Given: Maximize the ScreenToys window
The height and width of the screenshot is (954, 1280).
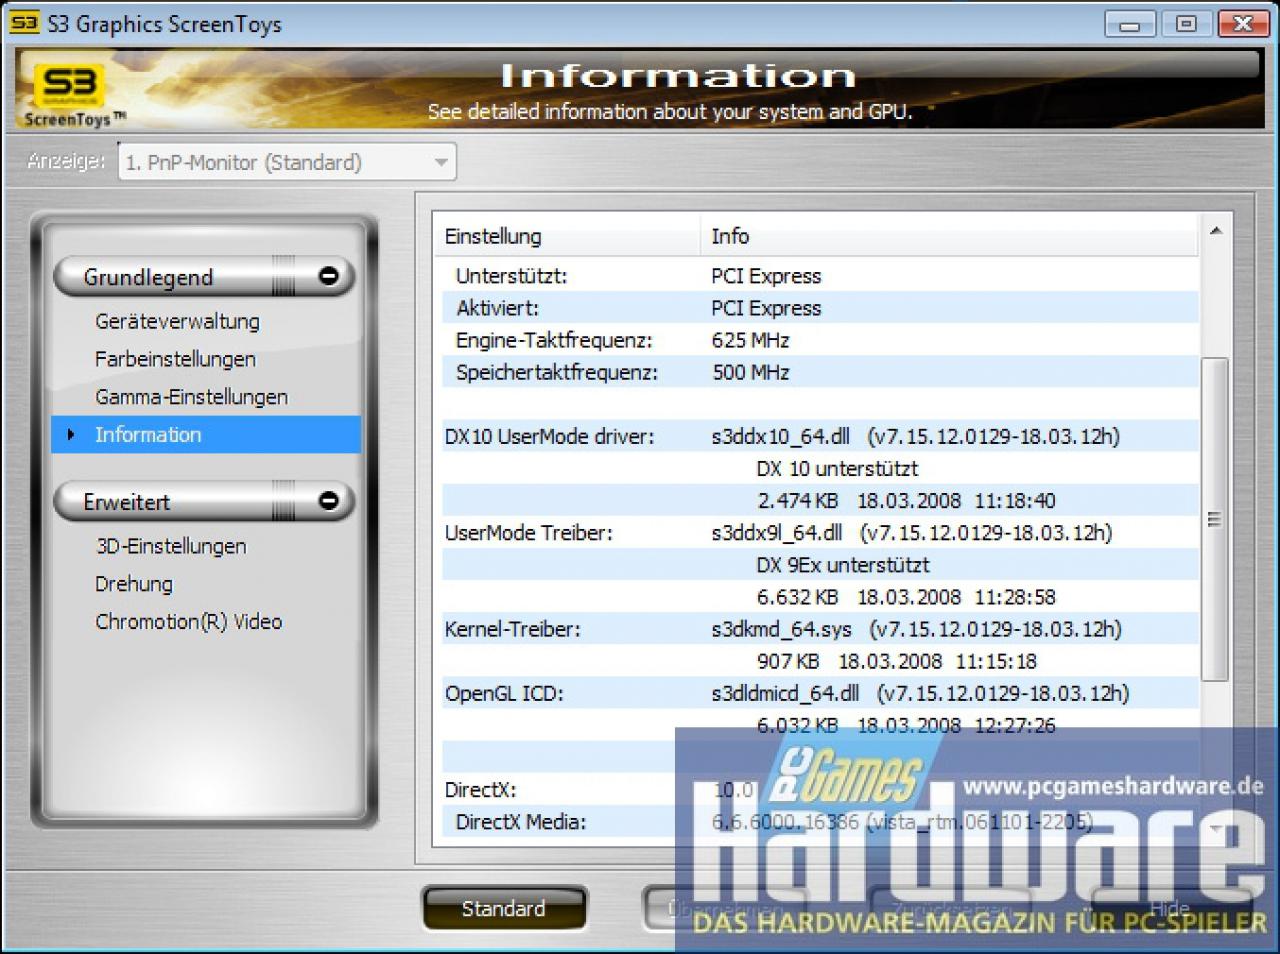Looking at the screenshot, I should pos(1186,24).
